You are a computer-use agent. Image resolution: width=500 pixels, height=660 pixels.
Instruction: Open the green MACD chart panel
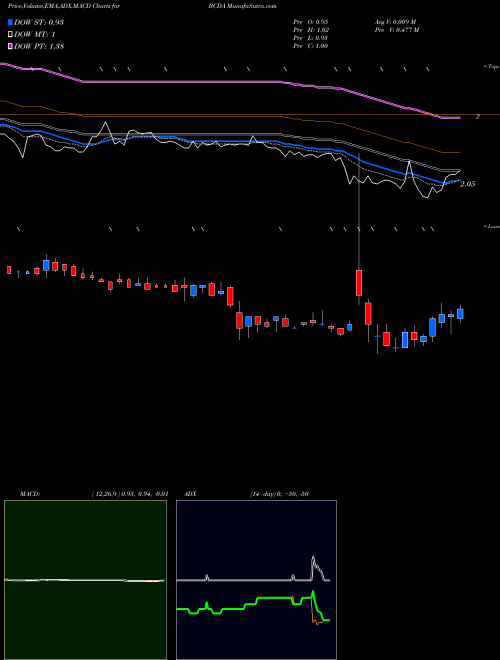(85, 580)
